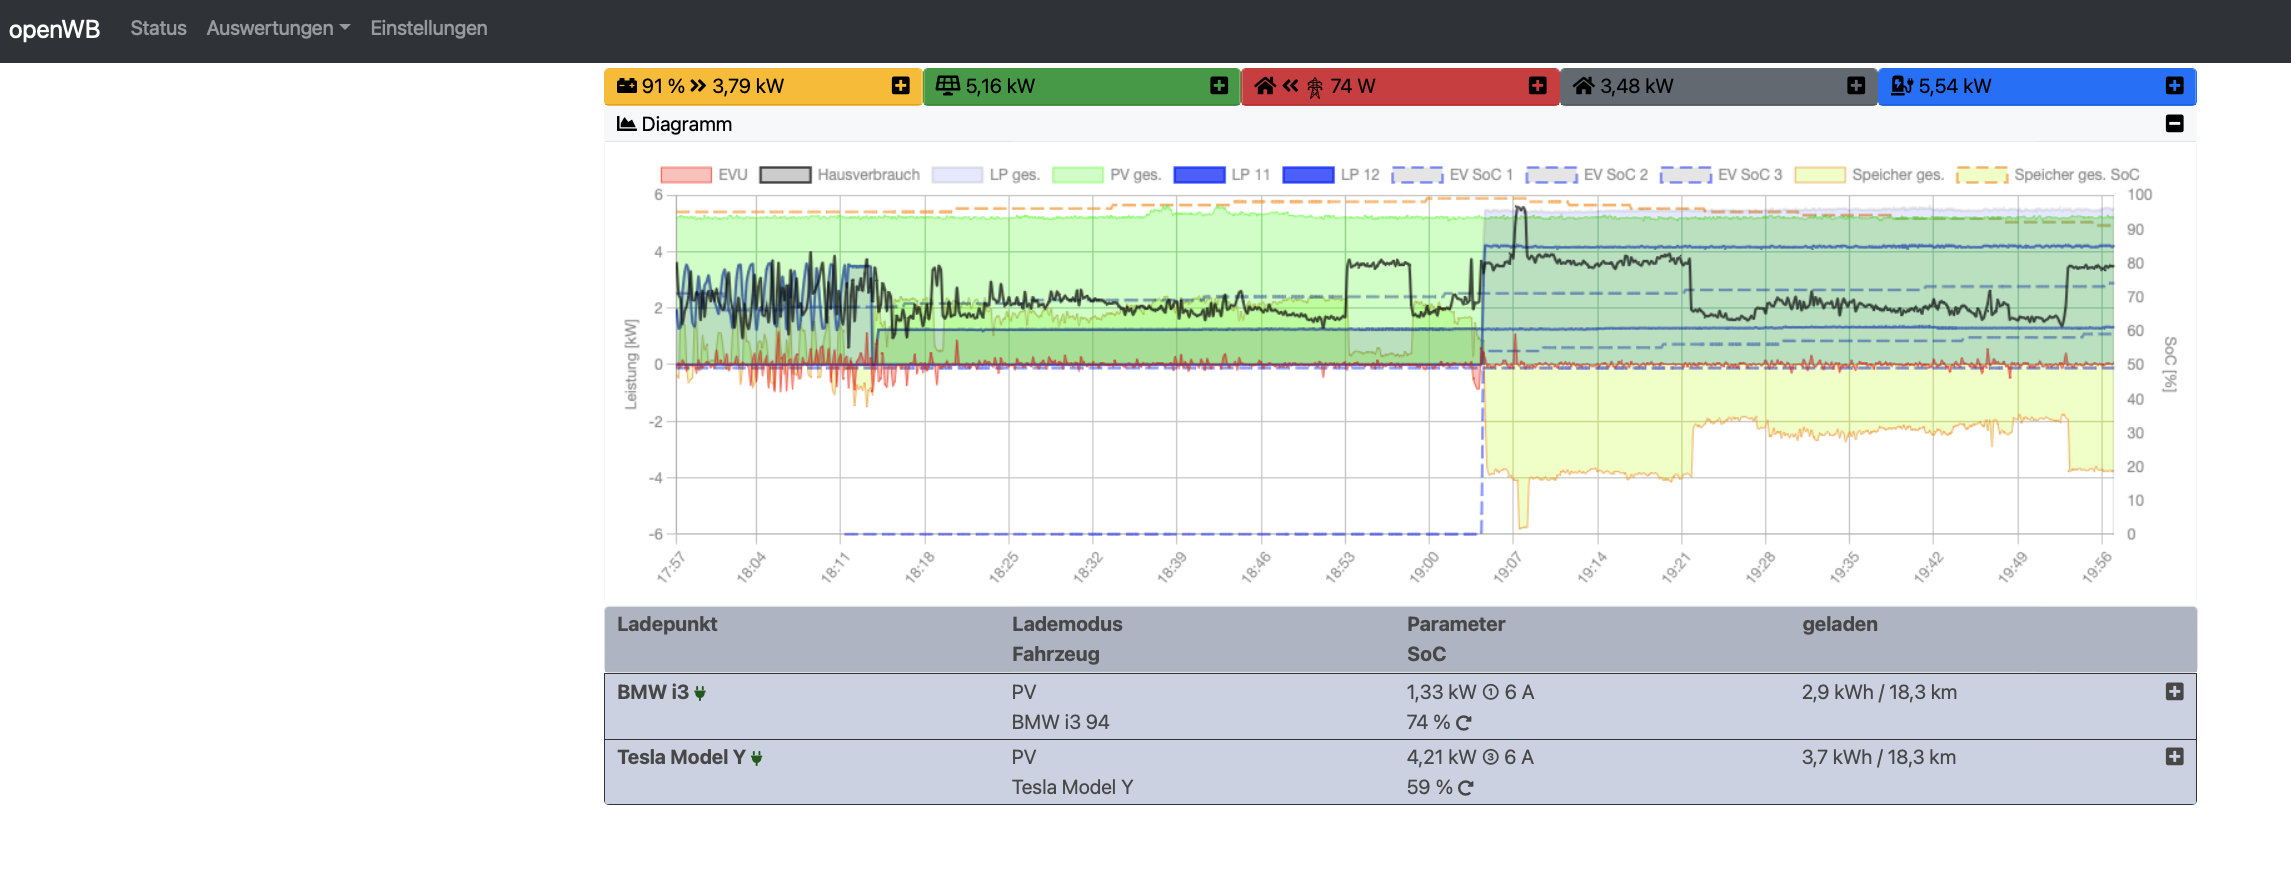Image resolution: width=2291 pixels, height=896 pixels.
Task: Refresh the Tesla Model Y SoC value
Action: pyautogui.click(x=1466, y=788)
